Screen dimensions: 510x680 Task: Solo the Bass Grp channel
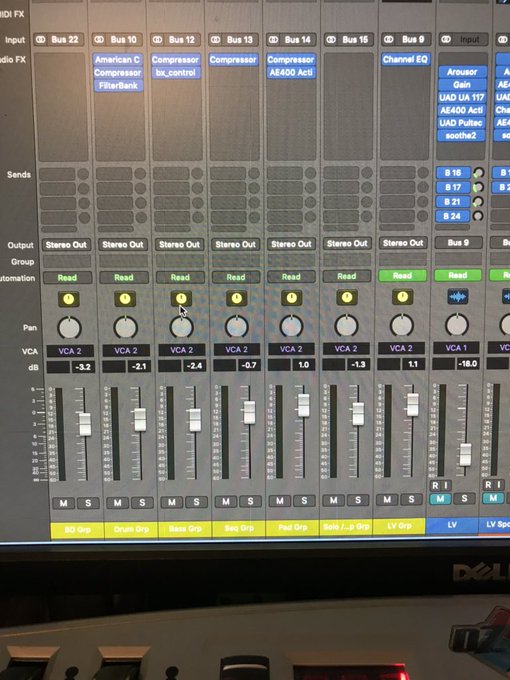[196, 502]
